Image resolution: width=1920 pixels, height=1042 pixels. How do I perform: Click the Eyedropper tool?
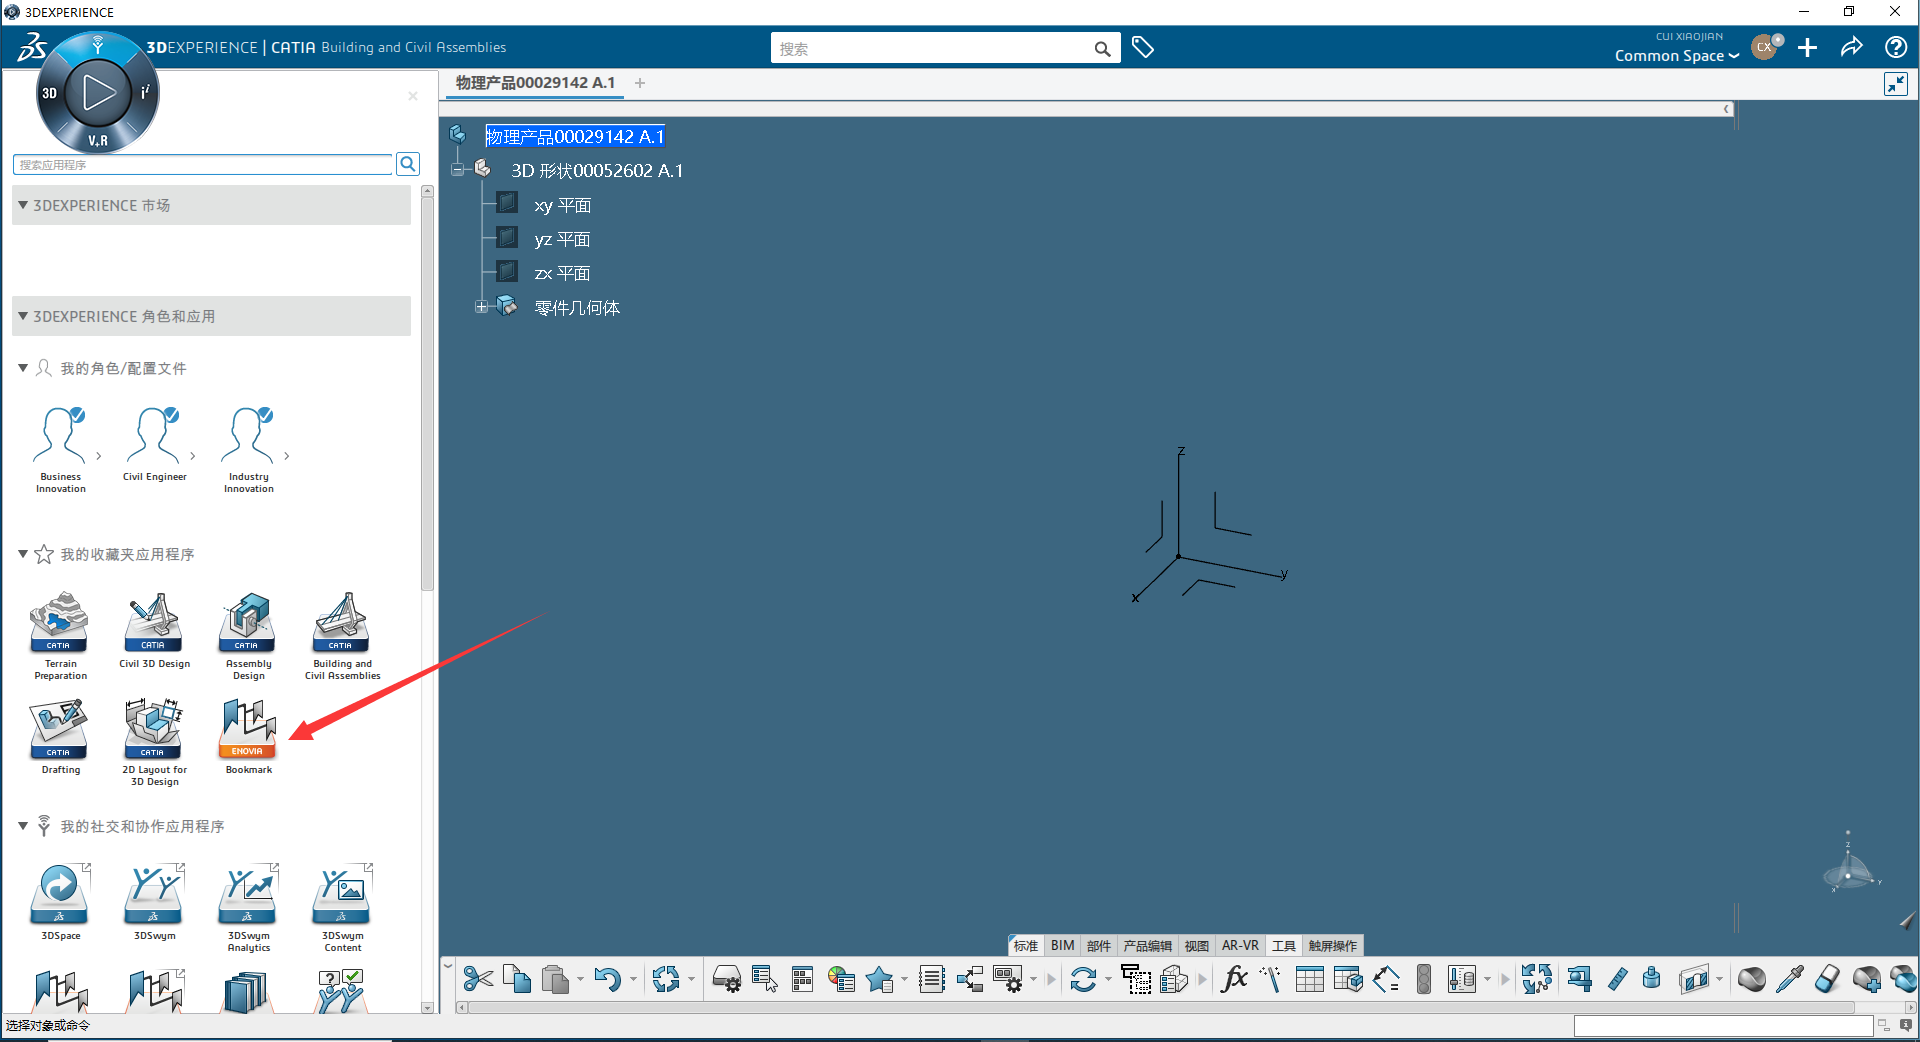click(x=1791, y=979)
